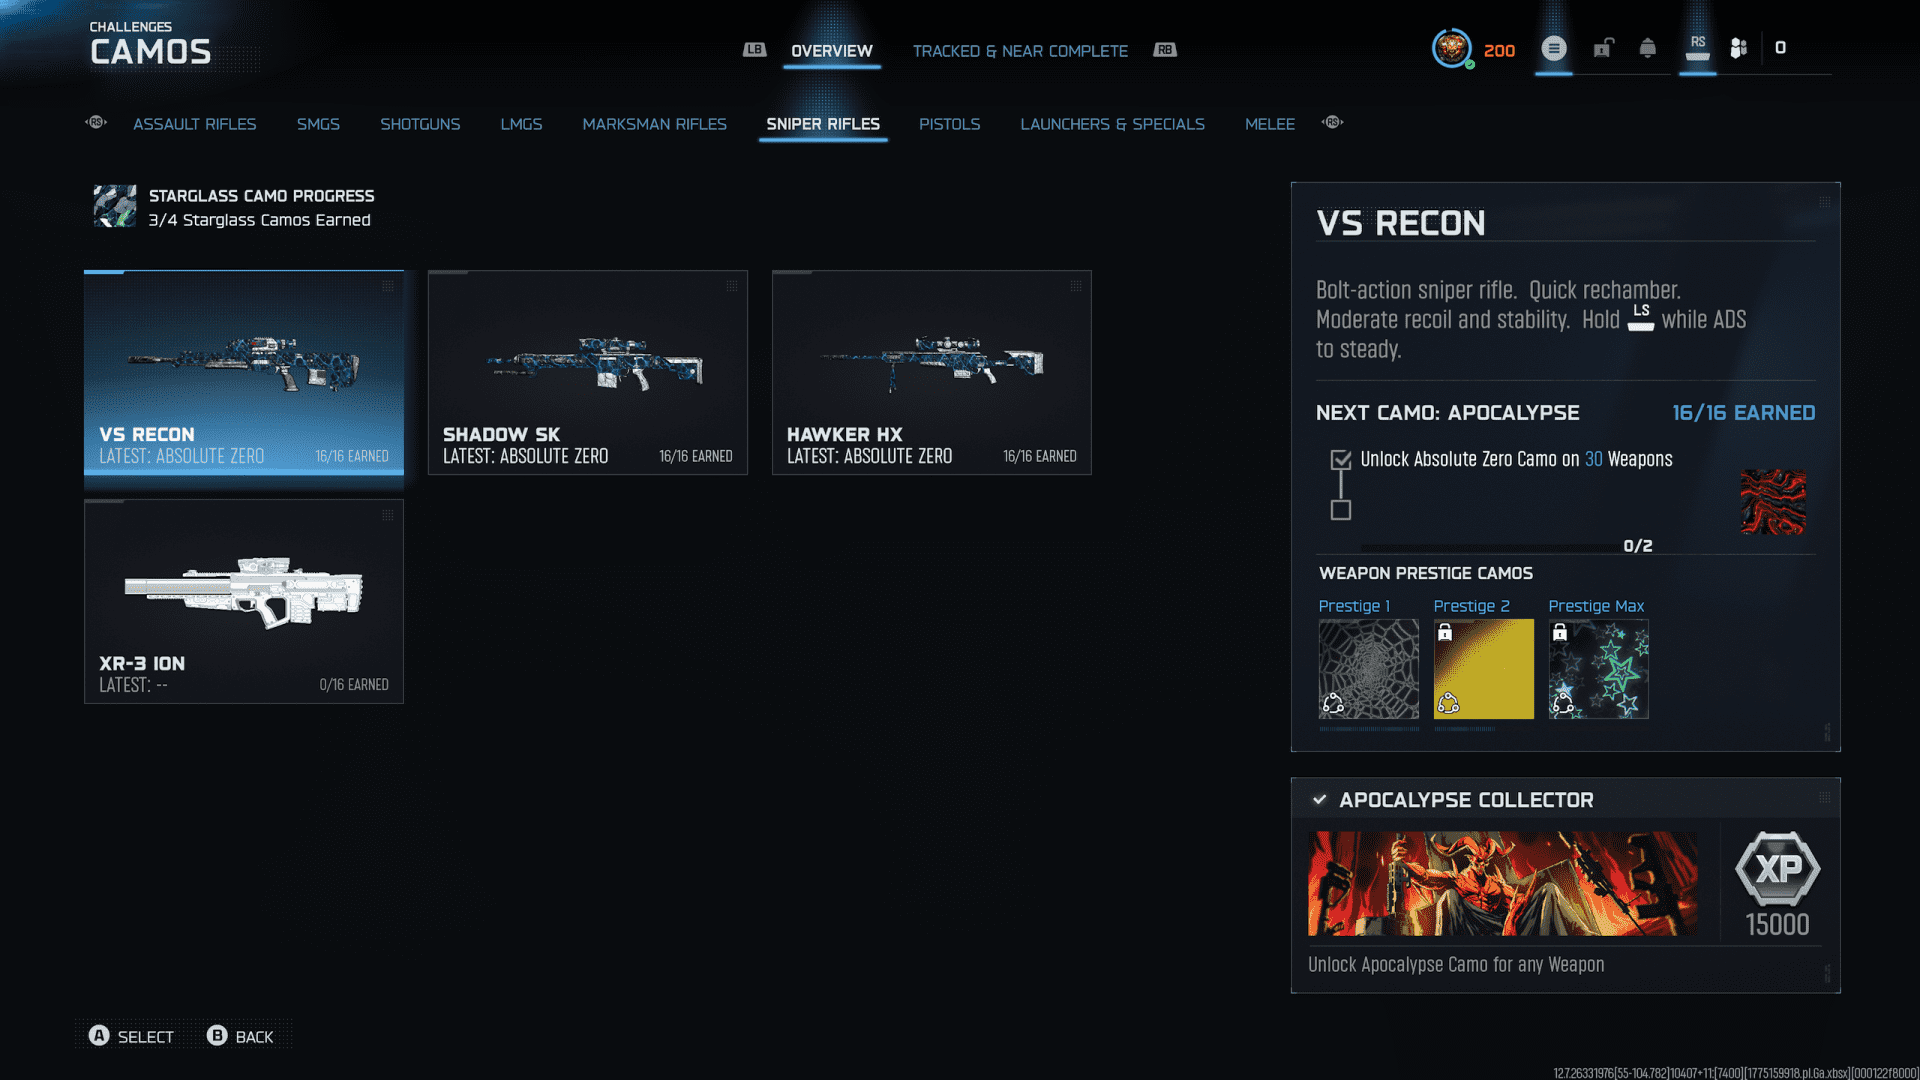1920x1080 pixels.
Task: Switch to Tracked & Near Complete tab
Action: pos(1019,51)
